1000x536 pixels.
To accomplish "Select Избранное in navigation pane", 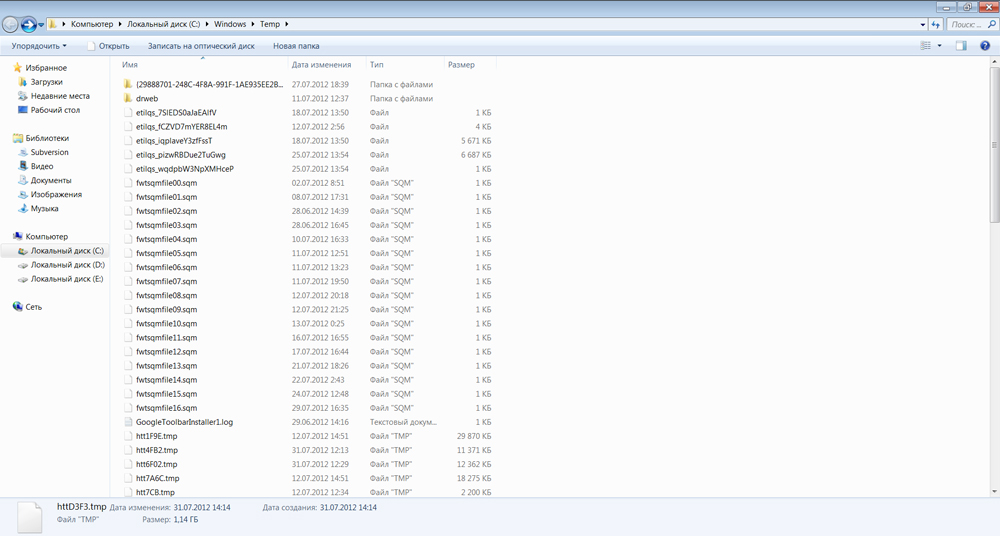I will pyautogui.click(x=46, y=68).
